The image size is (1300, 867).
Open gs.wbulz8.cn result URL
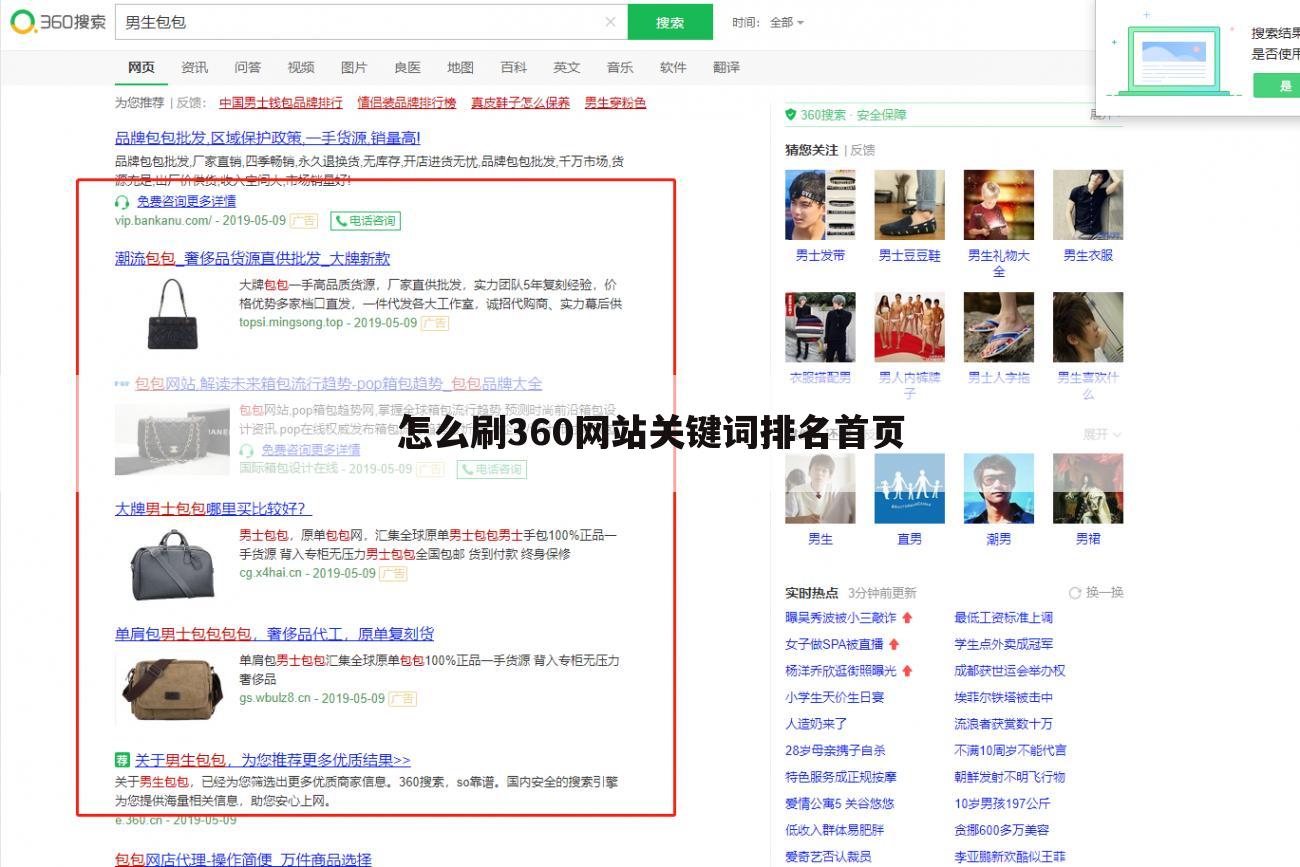(x=274, y=698)
